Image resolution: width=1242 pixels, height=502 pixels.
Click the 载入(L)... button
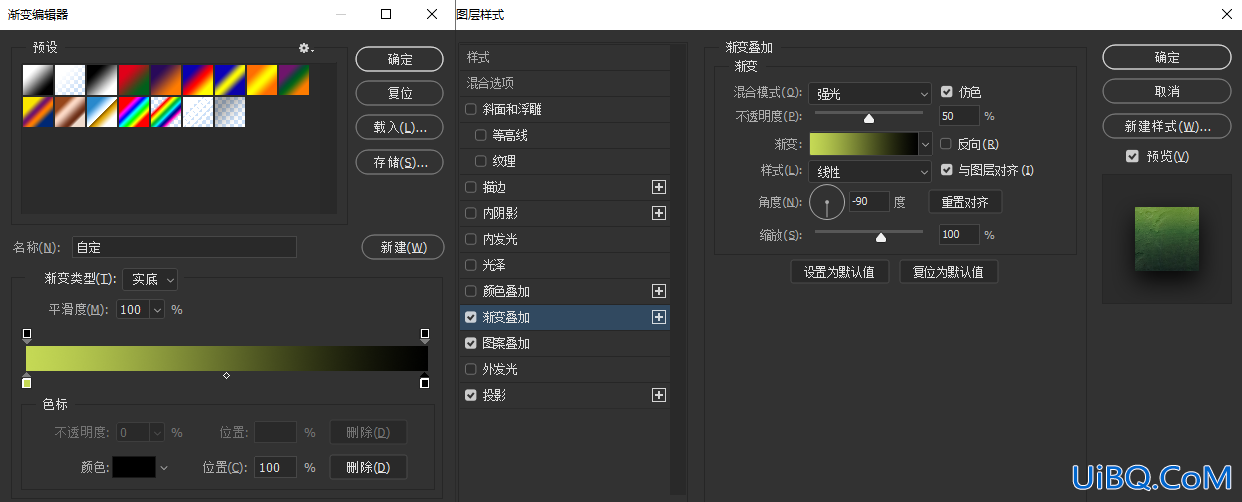click(x=400, y=127)
